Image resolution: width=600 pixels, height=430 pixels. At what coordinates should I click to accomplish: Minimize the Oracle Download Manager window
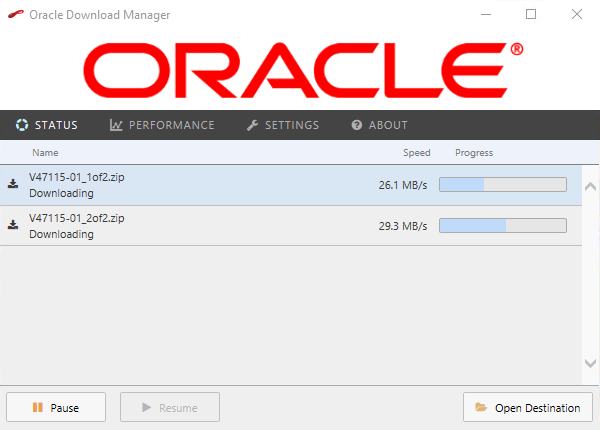tap(486, 15)
